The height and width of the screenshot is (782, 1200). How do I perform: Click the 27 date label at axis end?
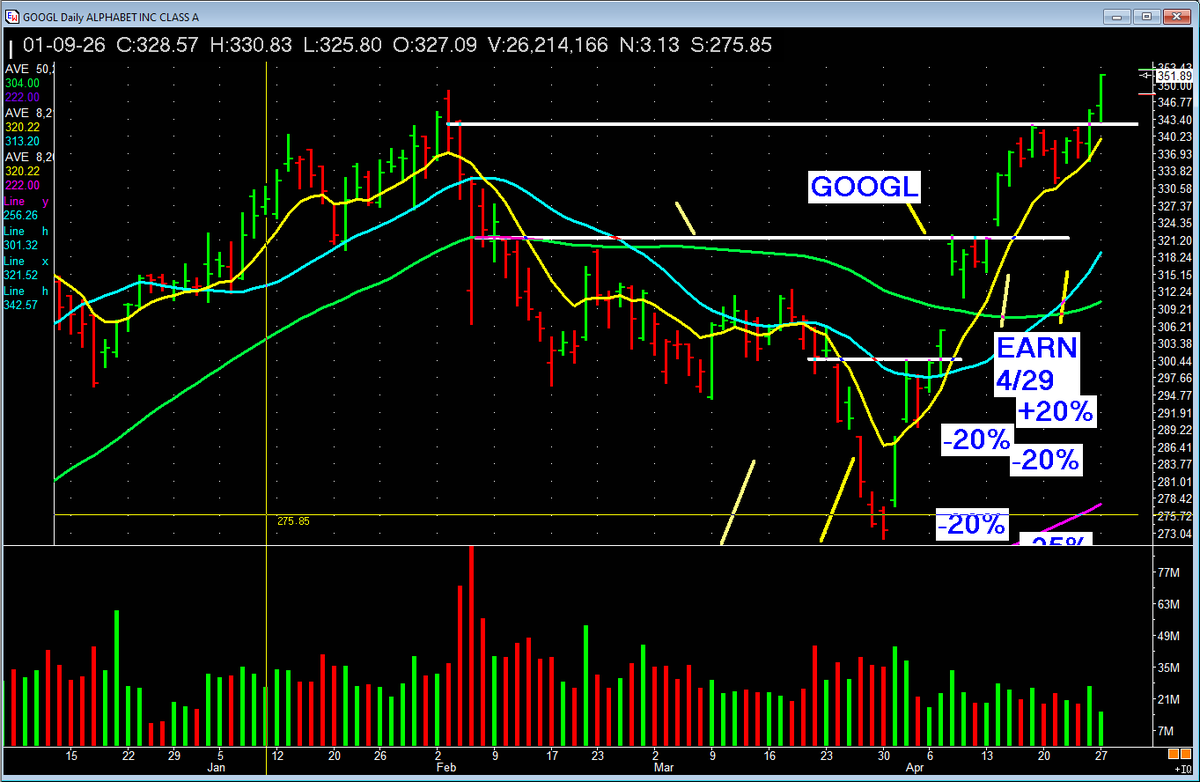(1101, 755)
